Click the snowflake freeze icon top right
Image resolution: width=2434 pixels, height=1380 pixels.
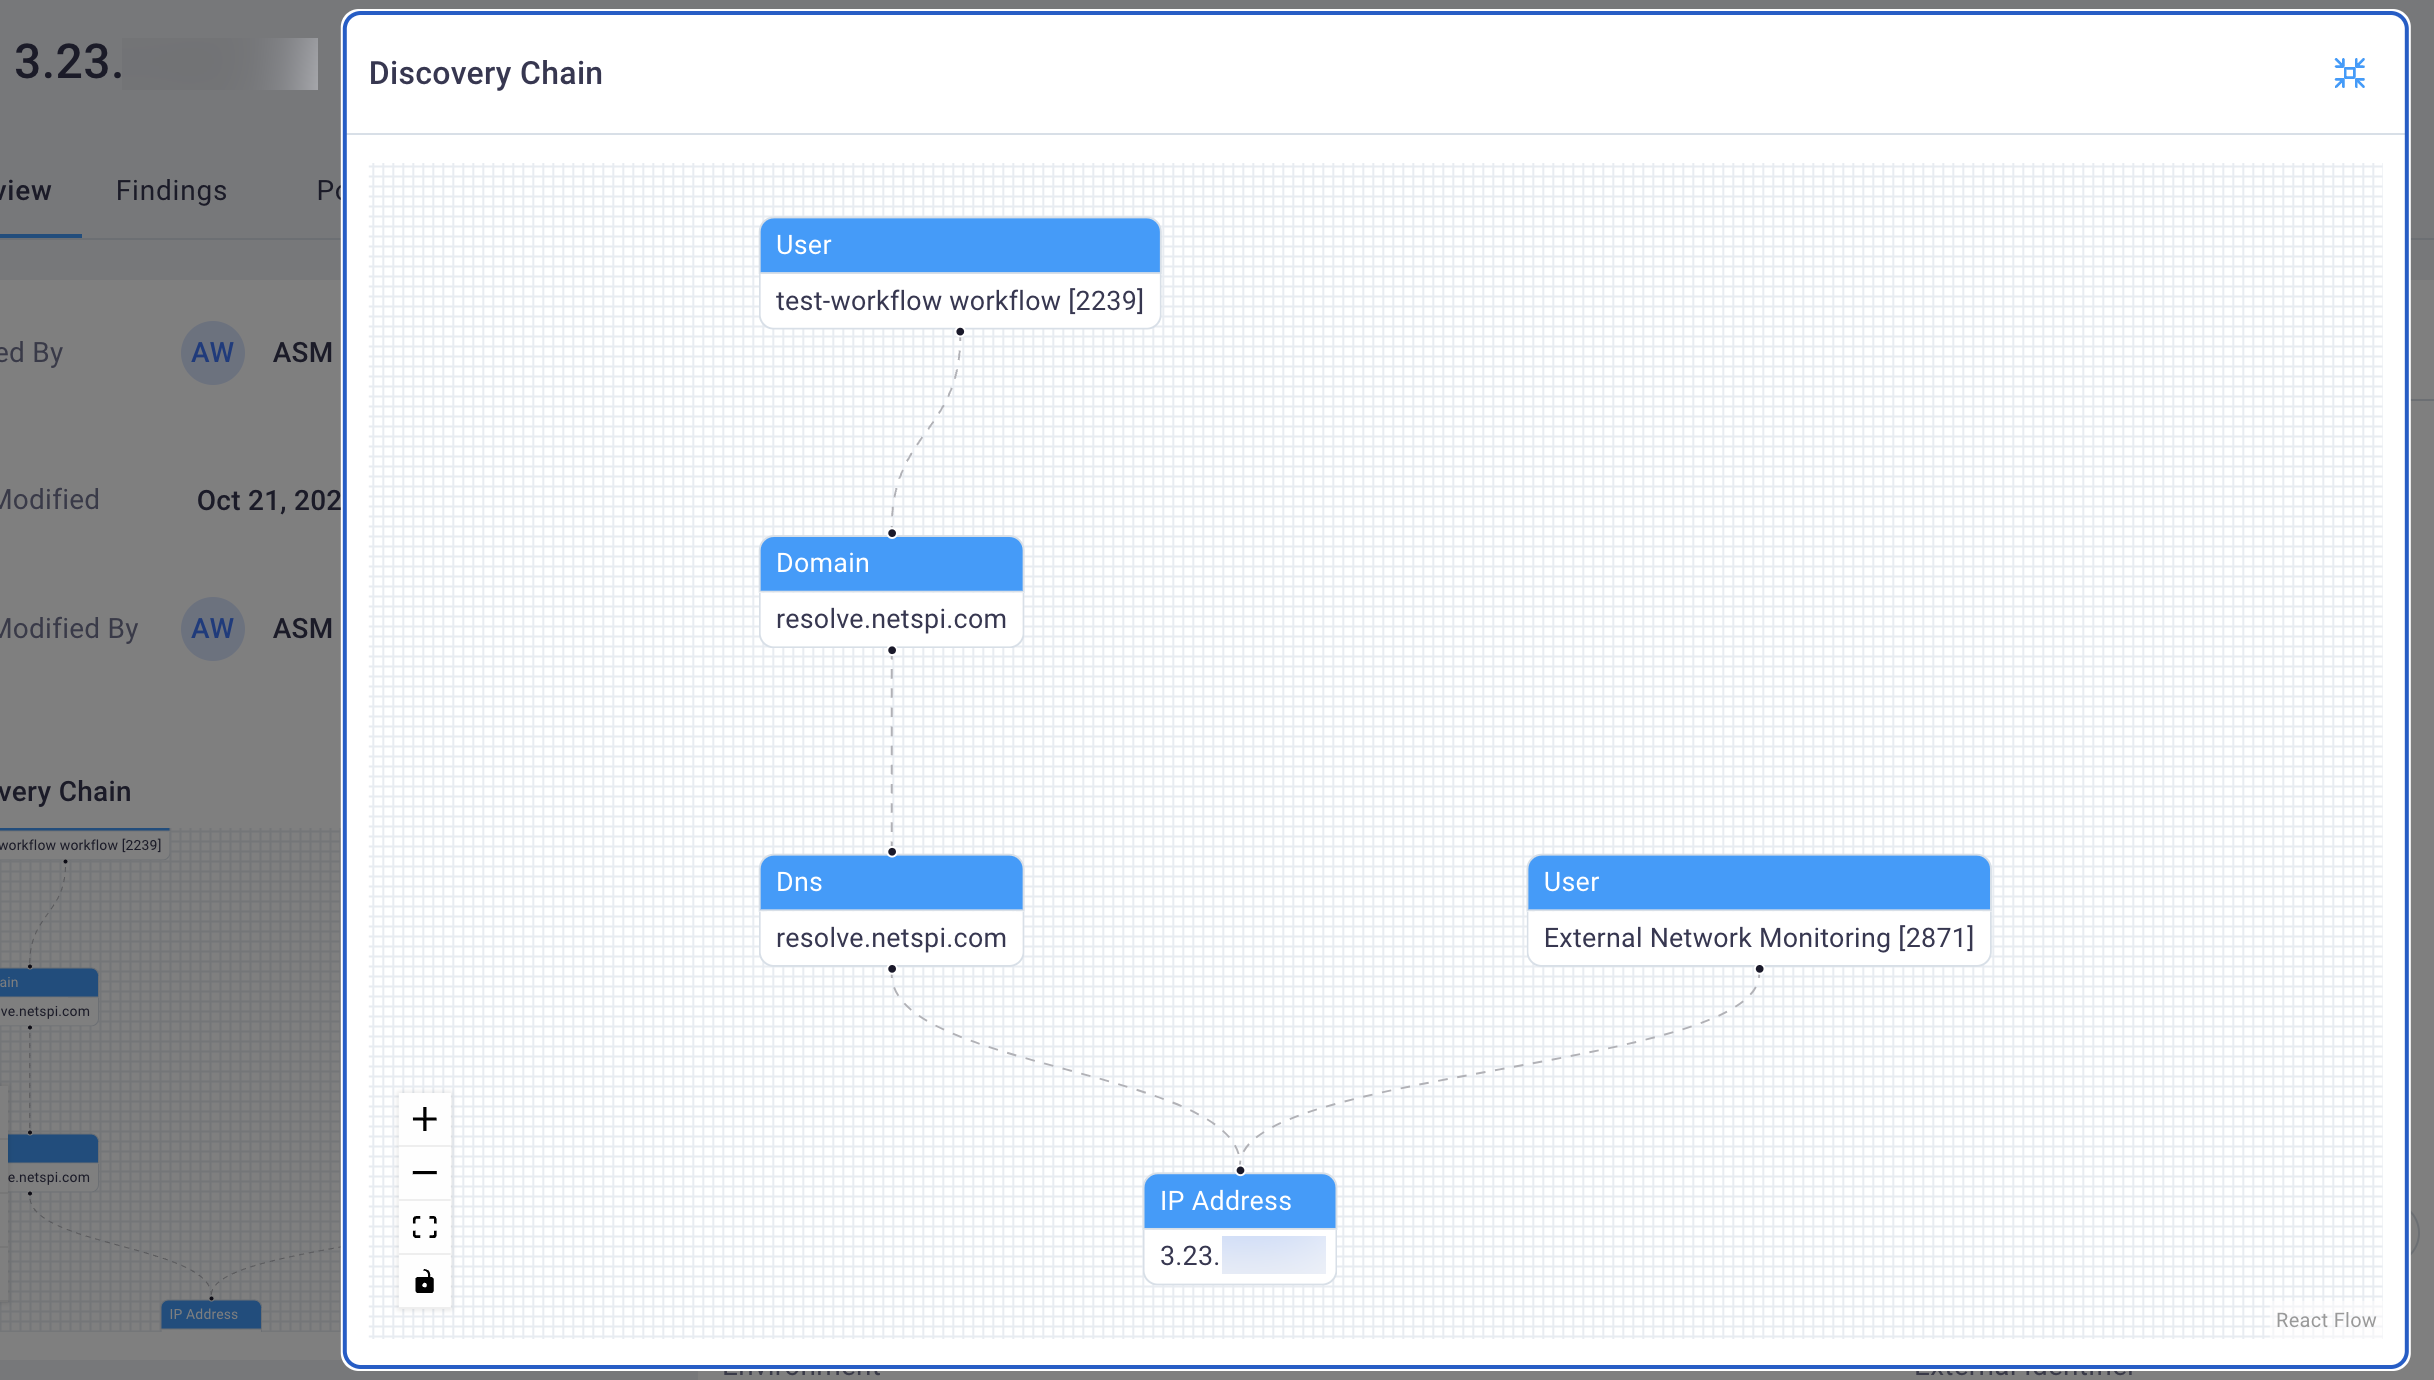tap(2350, 72)
